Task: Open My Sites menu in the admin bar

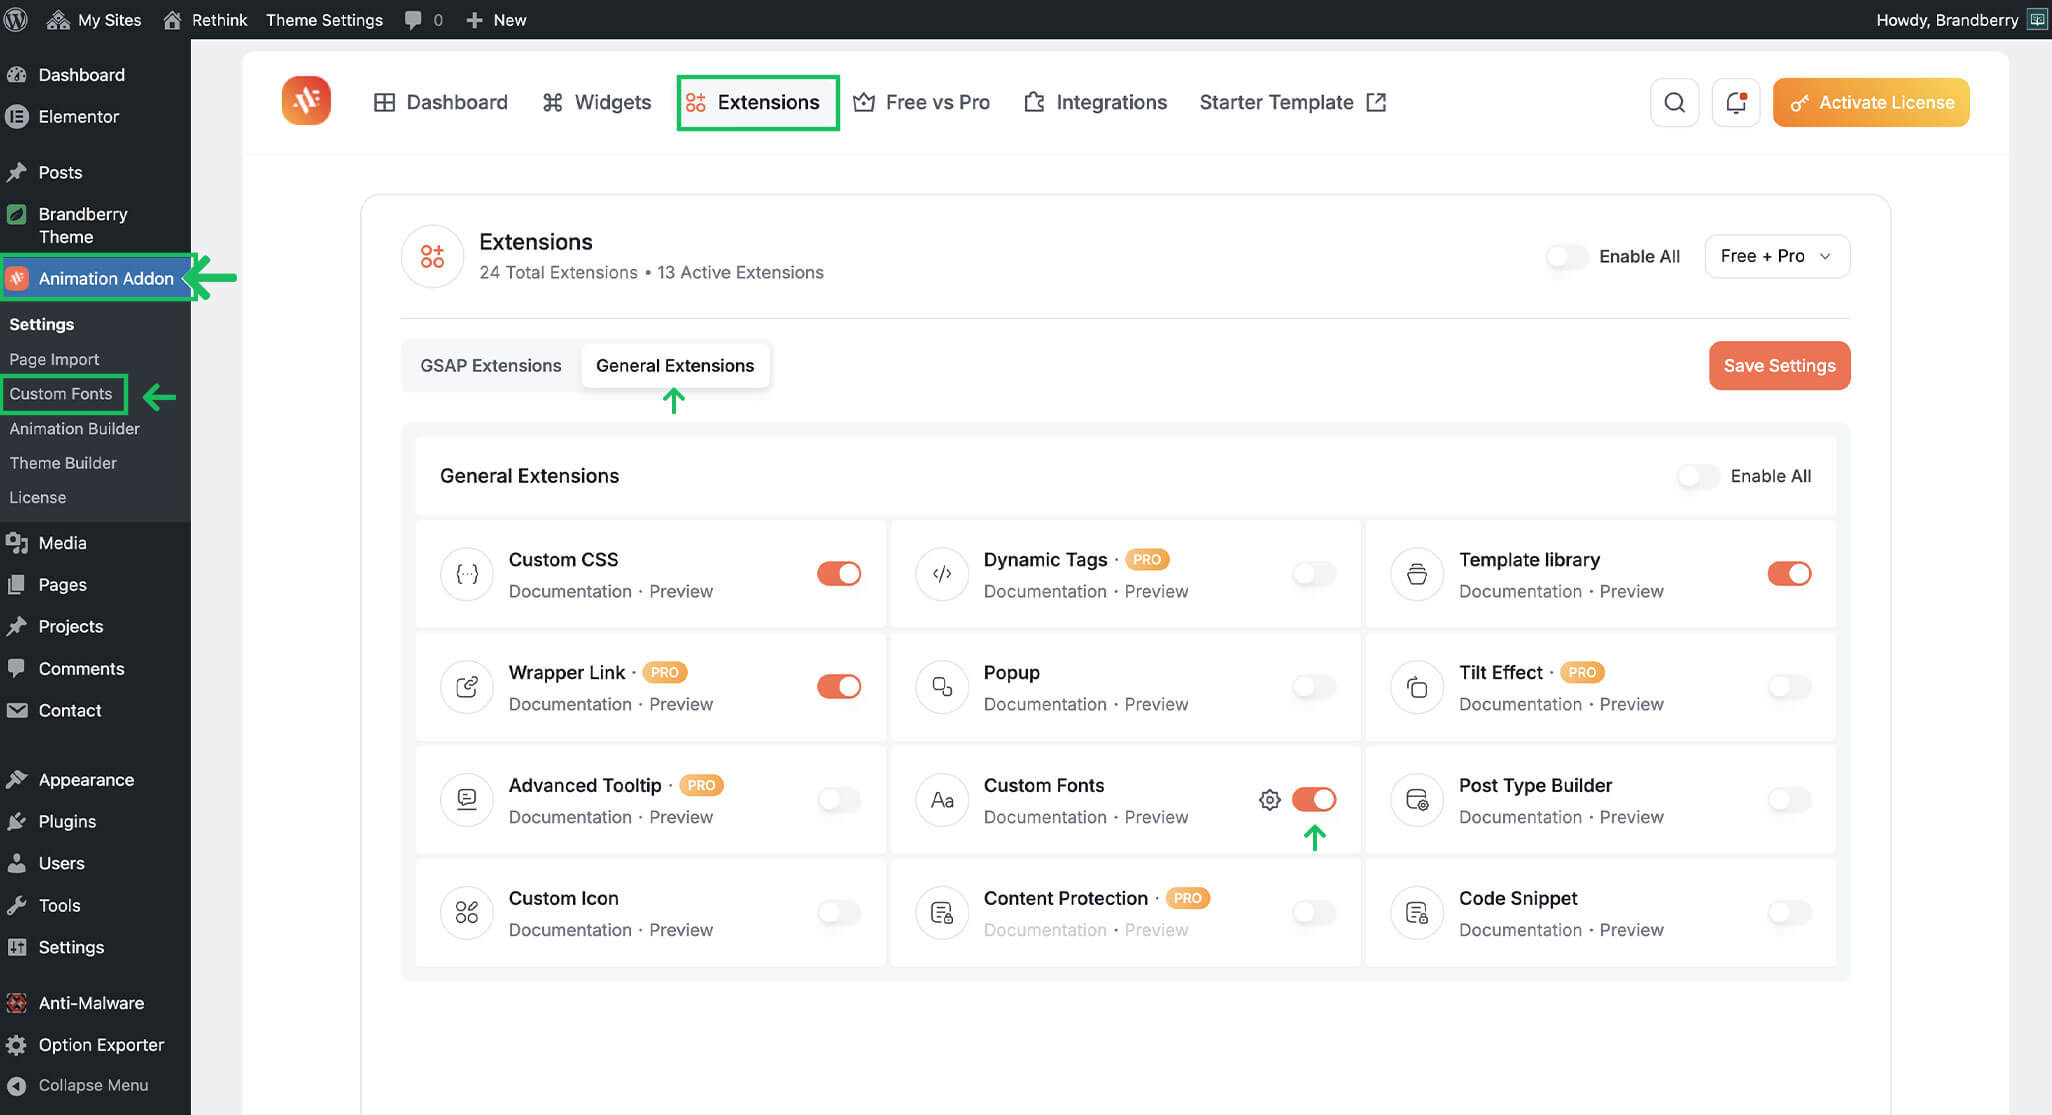Action: (x=95, y=19)
